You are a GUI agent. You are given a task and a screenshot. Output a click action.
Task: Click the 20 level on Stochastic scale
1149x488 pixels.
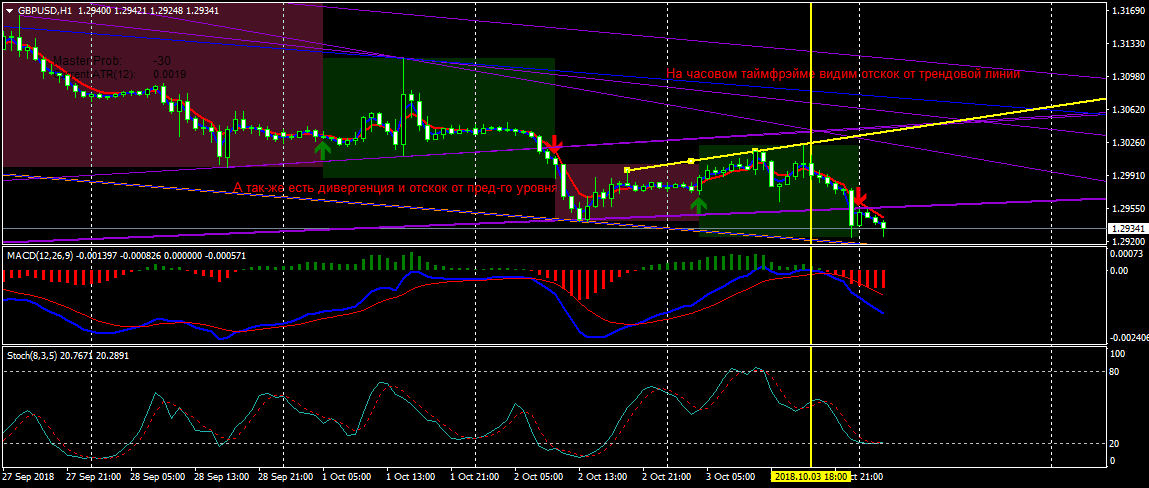click(x=1116, y=443)
